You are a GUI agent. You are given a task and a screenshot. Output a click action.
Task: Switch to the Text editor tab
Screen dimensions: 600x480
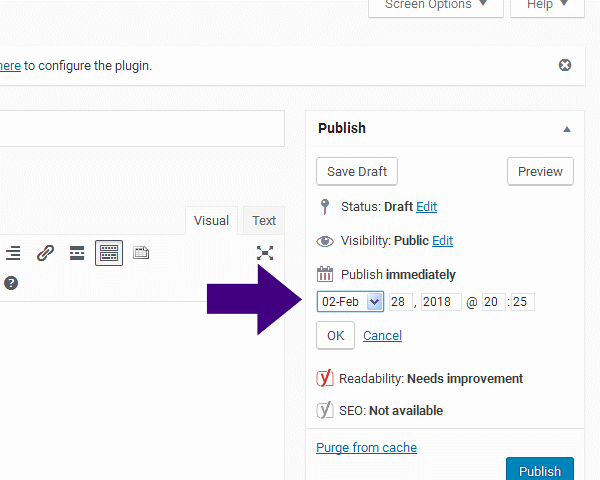click(x=264, y=221)
